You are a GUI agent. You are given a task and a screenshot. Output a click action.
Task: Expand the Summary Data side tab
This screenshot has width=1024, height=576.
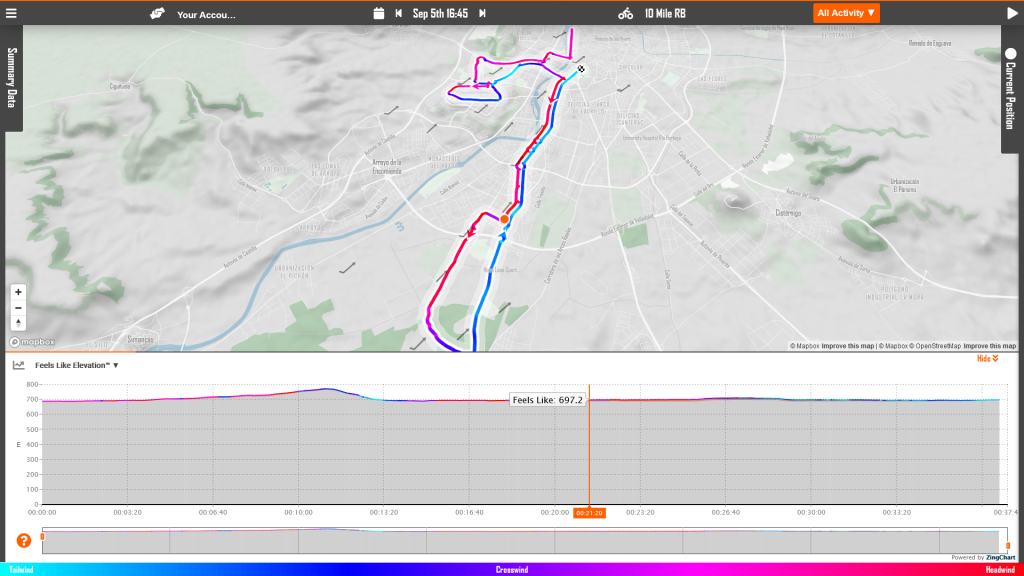pyautogui.click(x=12, y=78)
